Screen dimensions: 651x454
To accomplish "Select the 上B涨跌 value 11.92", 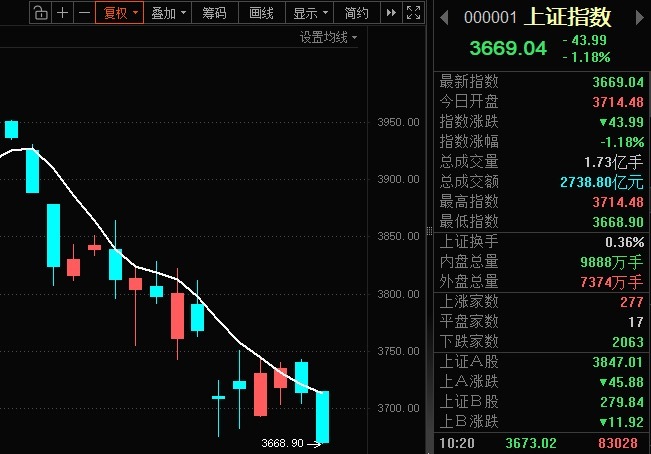I will pyautogui.click(x=622, y=422).
